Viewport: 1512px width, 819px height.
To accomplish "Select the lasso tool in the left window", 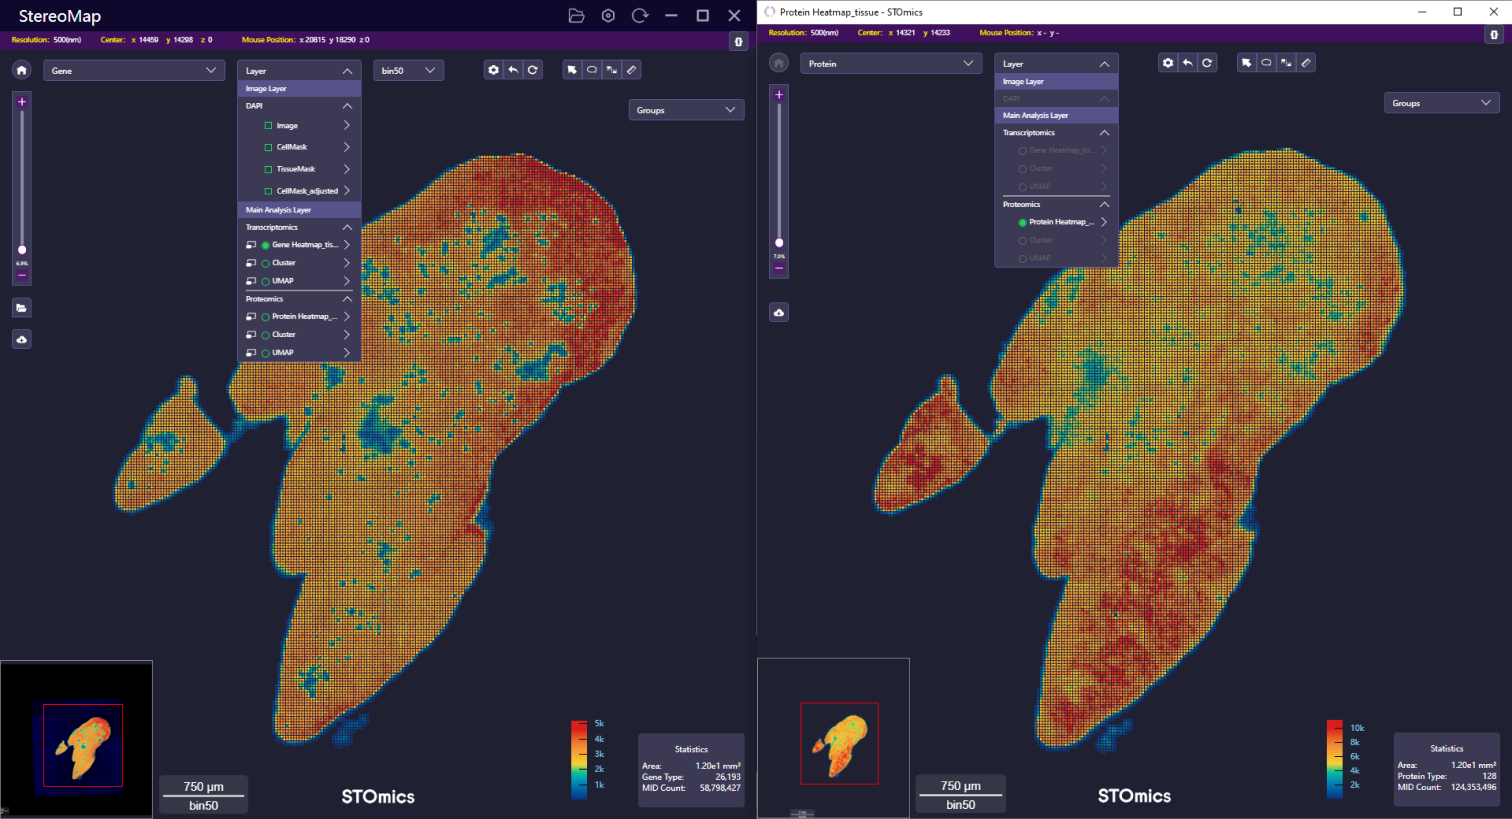I will coord(592,70).
